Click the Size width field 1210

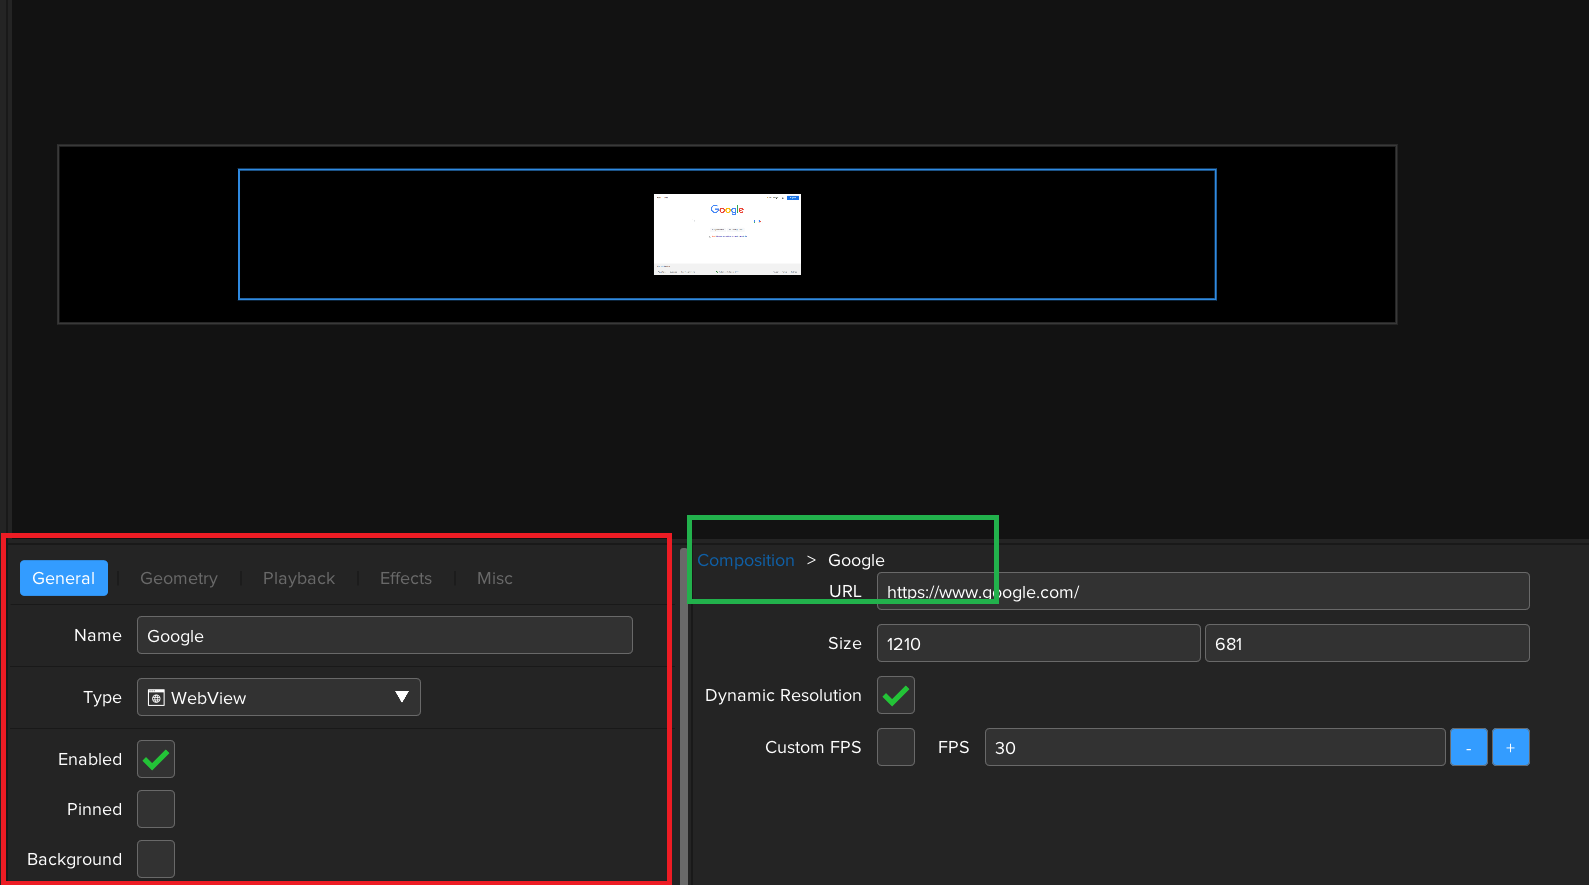click(x=1037, y=643)
